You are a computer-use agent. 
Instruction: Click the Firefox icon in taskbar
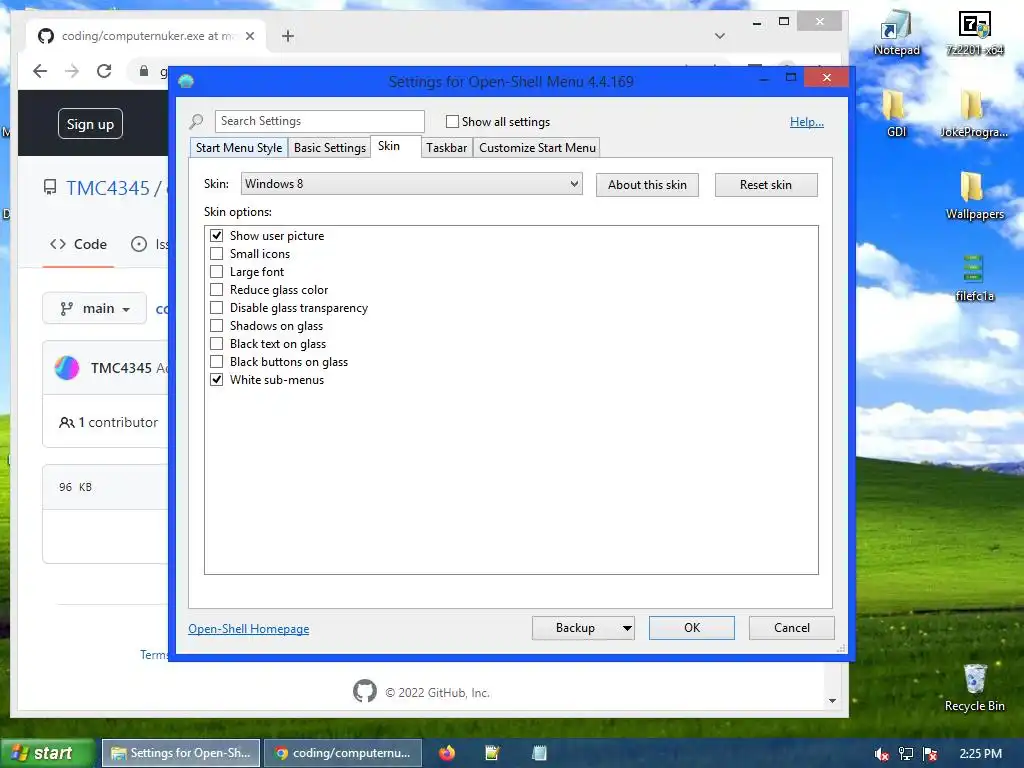[447, 753]
